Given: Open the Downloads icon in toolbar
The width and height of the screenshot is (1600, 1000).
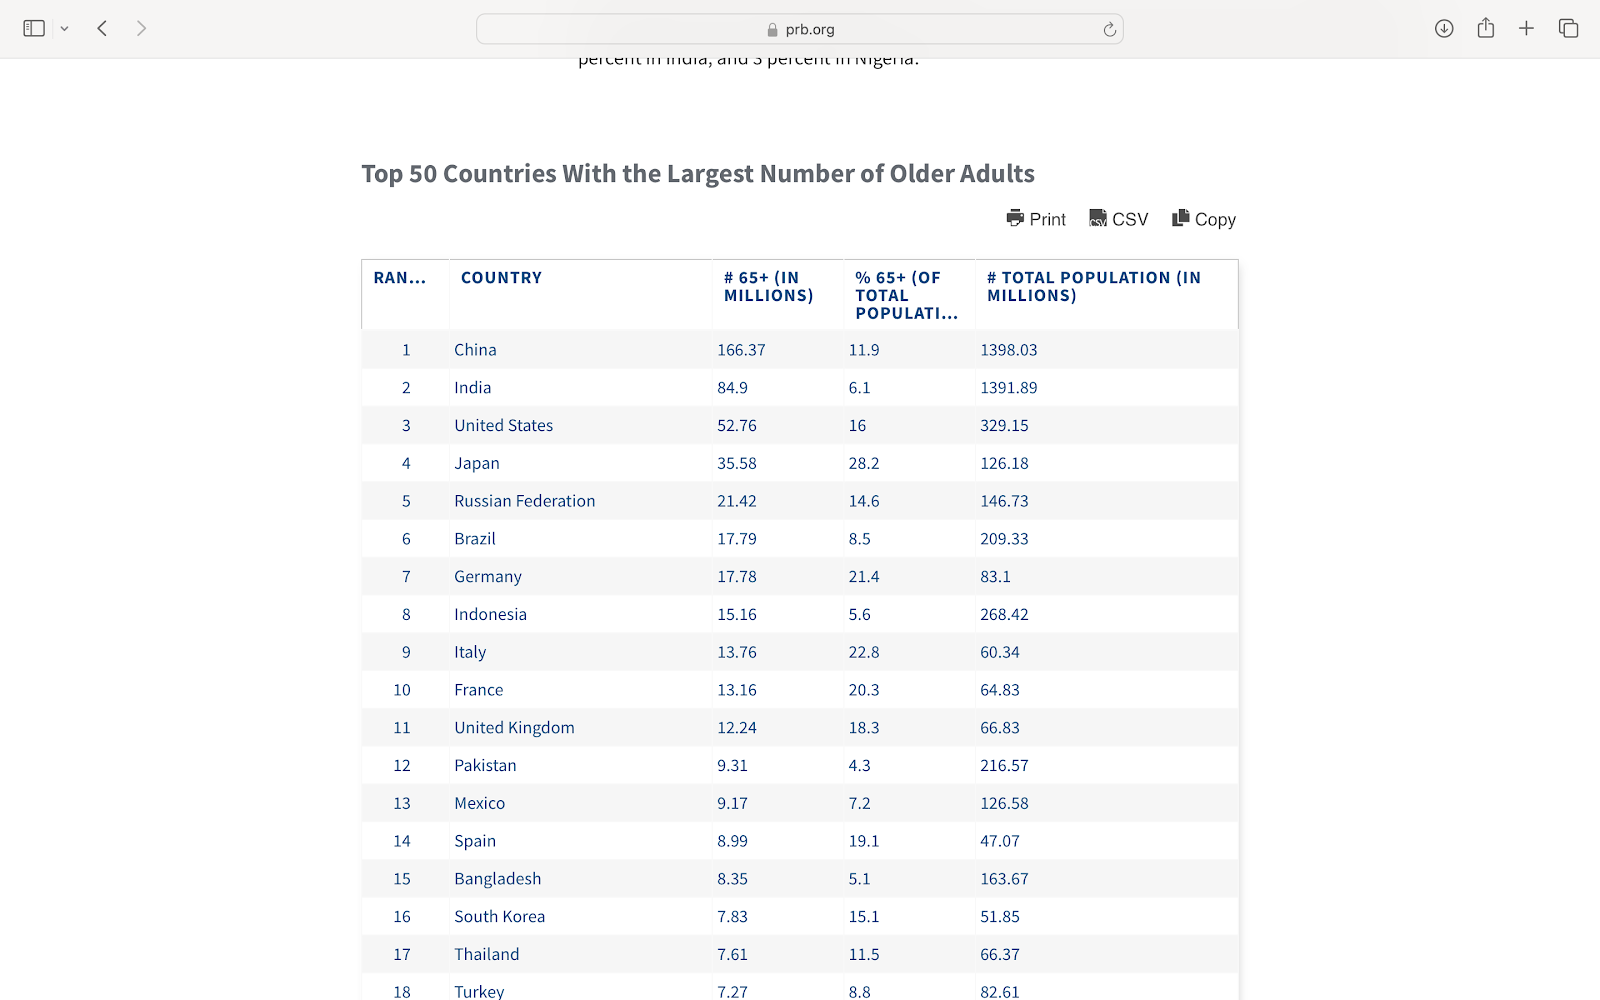Looking at the screenshot, I should pyautogui.click(x=1444, y=29).
